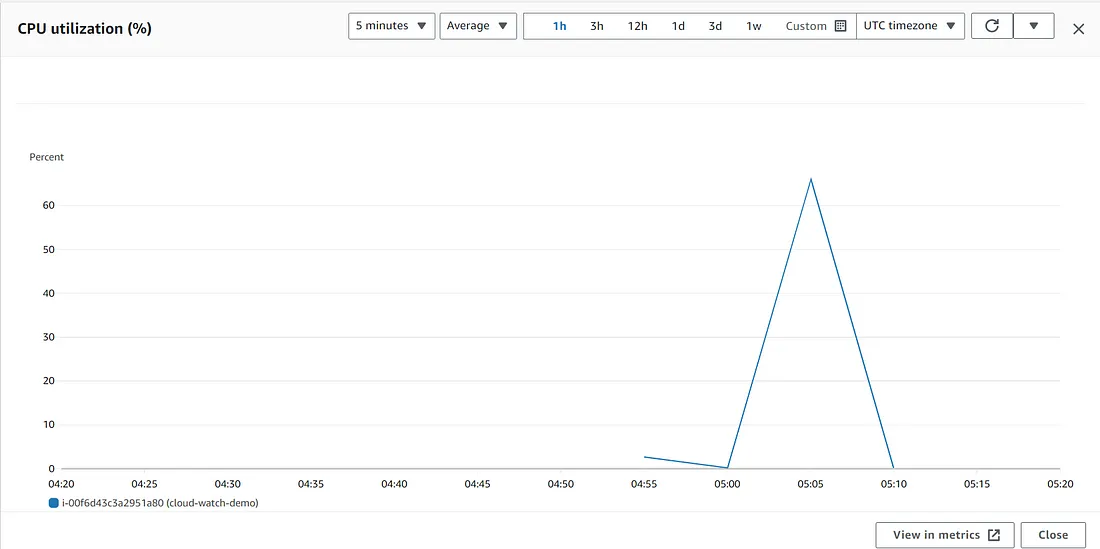Click the peak data point at 05:05

tap(810, 179)
